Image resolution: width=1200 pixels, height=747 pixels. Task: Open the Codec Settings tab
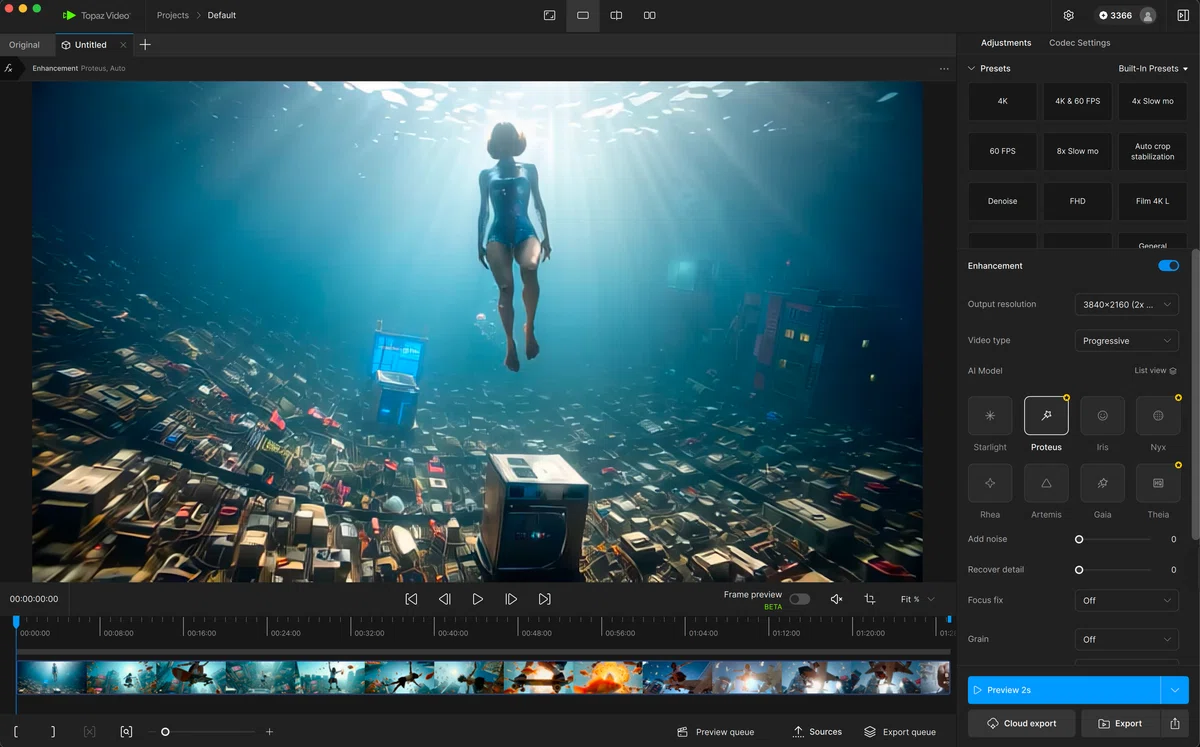1079,43
